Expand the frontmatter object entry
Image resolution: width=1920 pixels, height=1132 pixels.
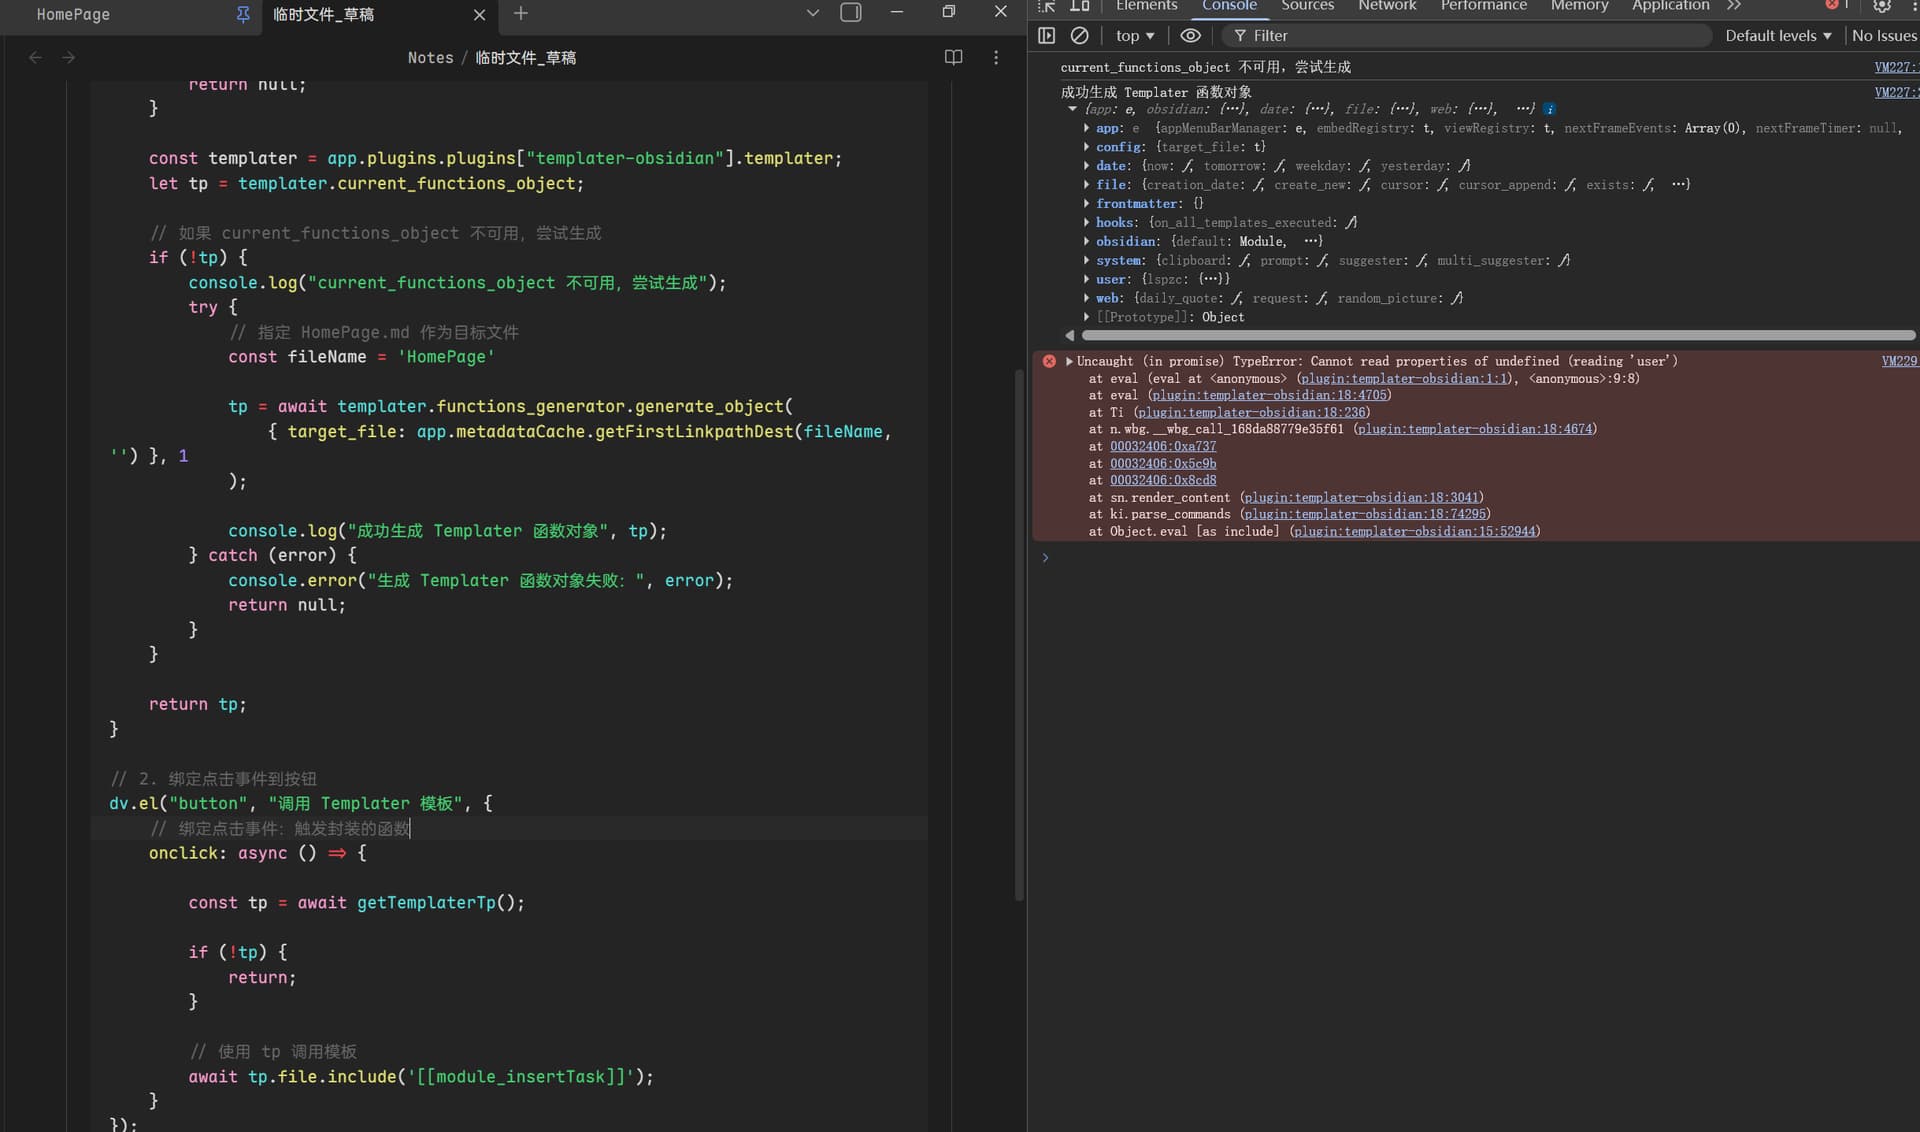(1087, 203)
